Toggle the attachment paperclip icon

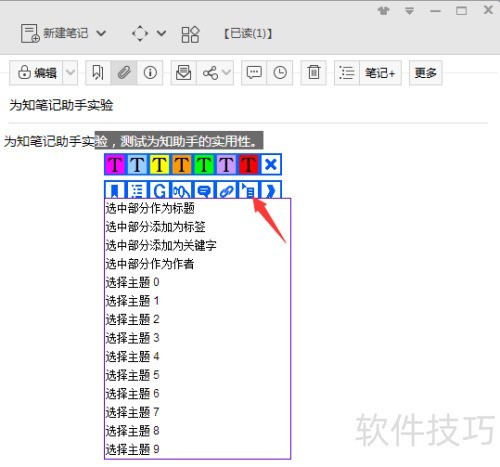124,73
